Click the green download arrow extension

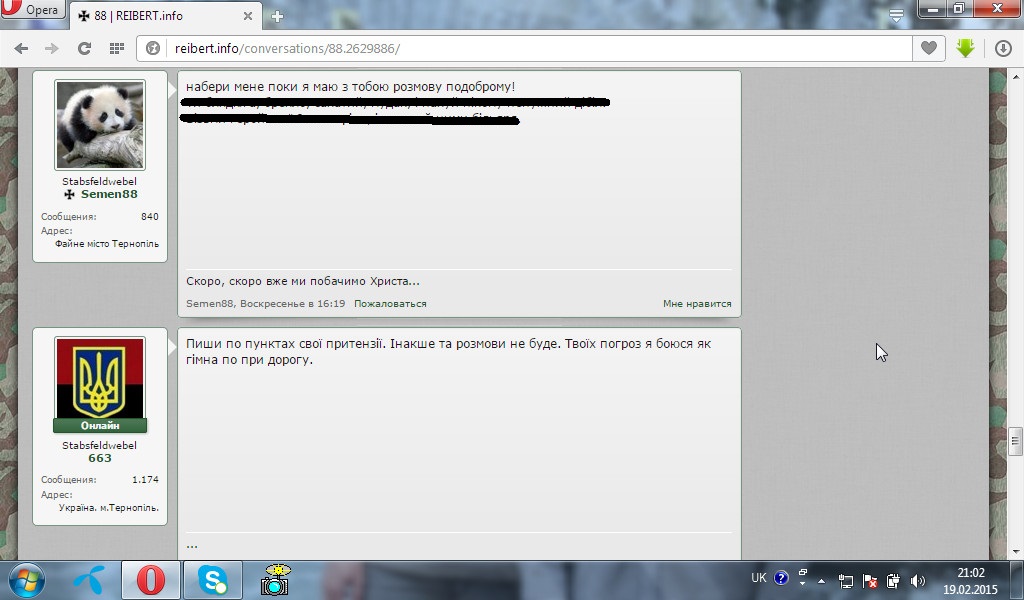pos(965,48)
